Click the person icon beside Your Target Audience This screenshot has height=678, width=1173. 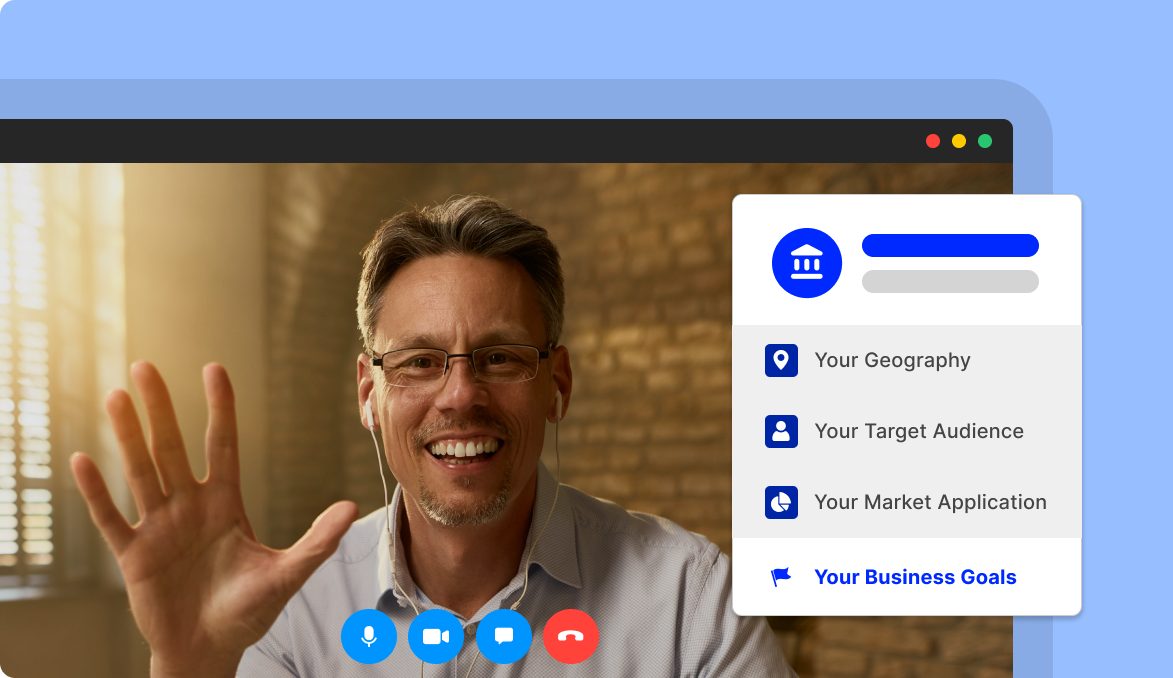(x=781, y=431)
